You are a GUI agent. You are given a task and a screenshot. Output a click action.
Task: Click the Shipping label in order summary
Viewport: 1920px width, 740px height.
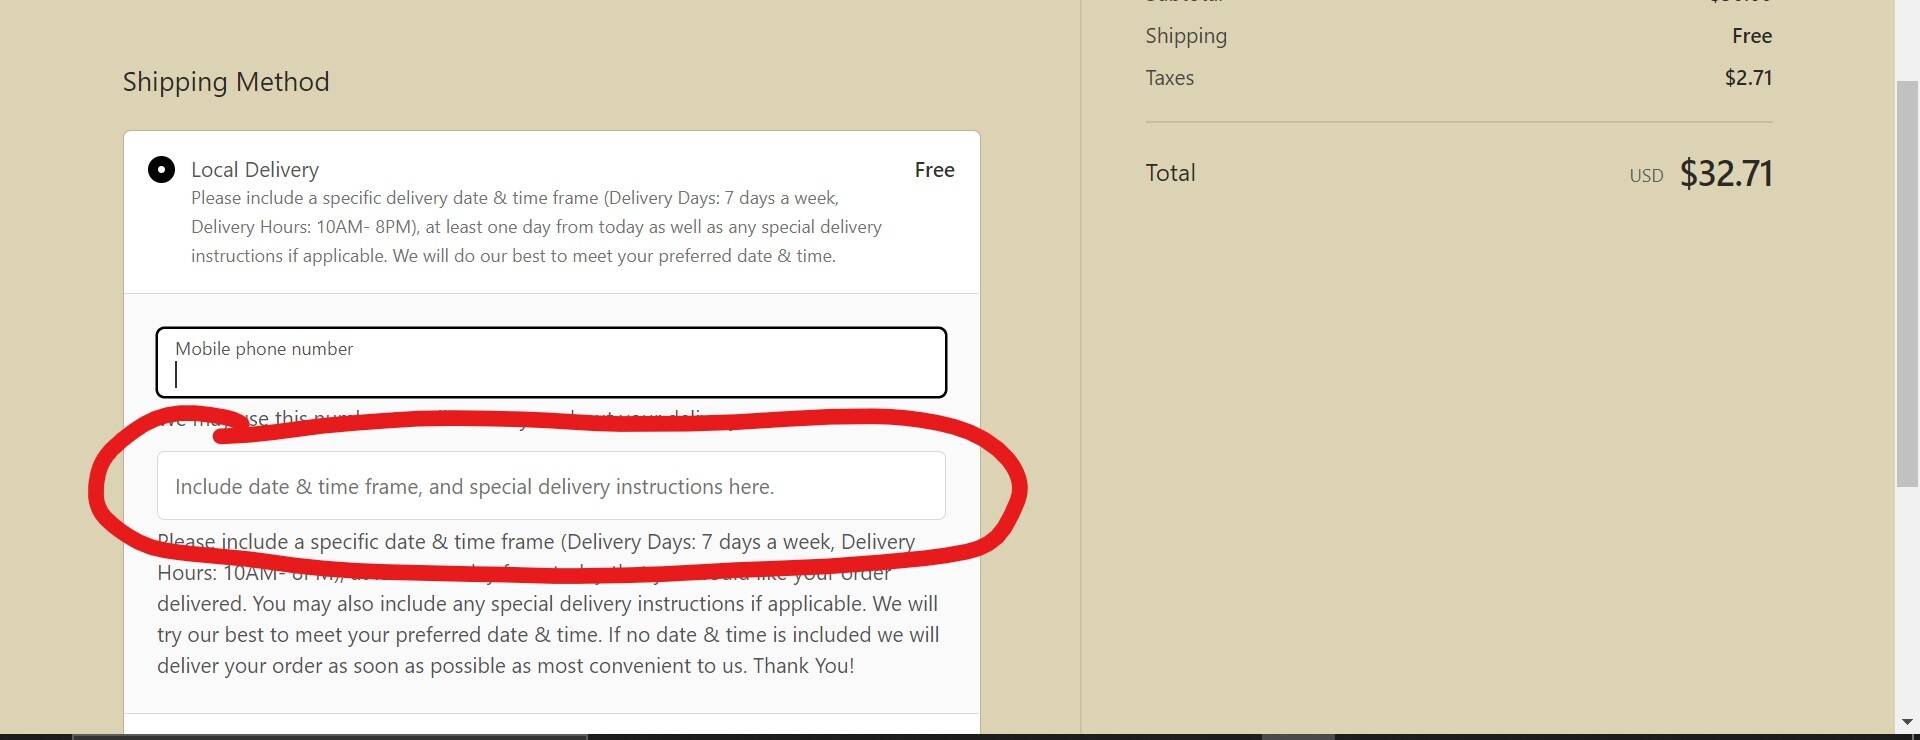1186,36
